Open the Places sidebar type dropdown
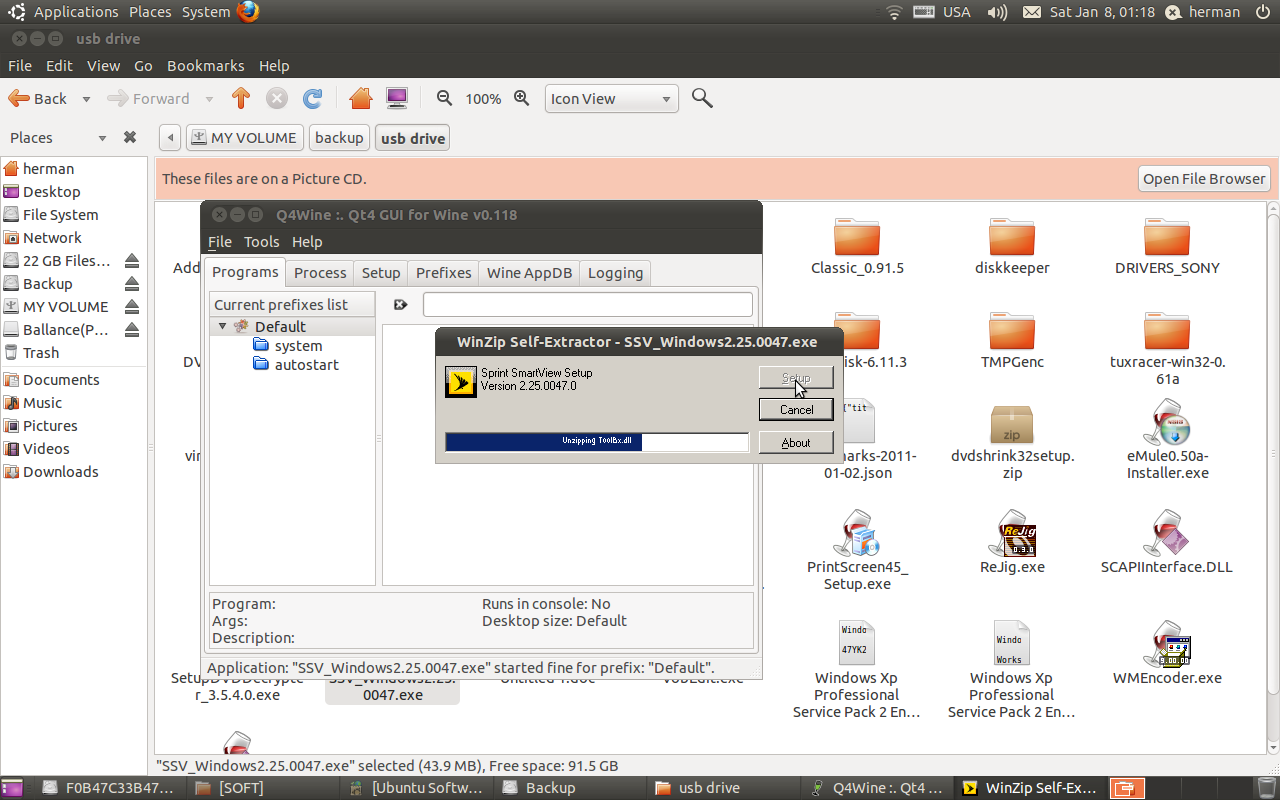This screenshot has height=800, width=1280. point(101,137)
